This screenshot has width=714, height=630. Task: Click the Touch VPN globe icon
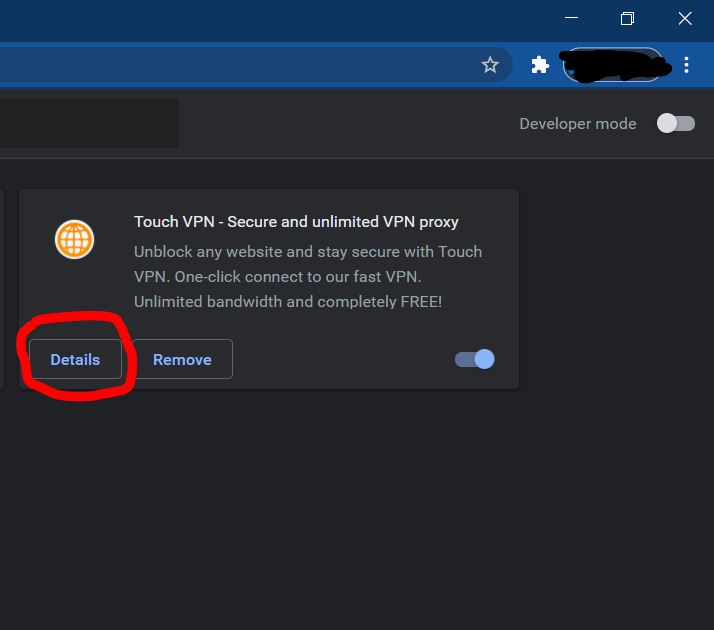(x=74, y=239)
